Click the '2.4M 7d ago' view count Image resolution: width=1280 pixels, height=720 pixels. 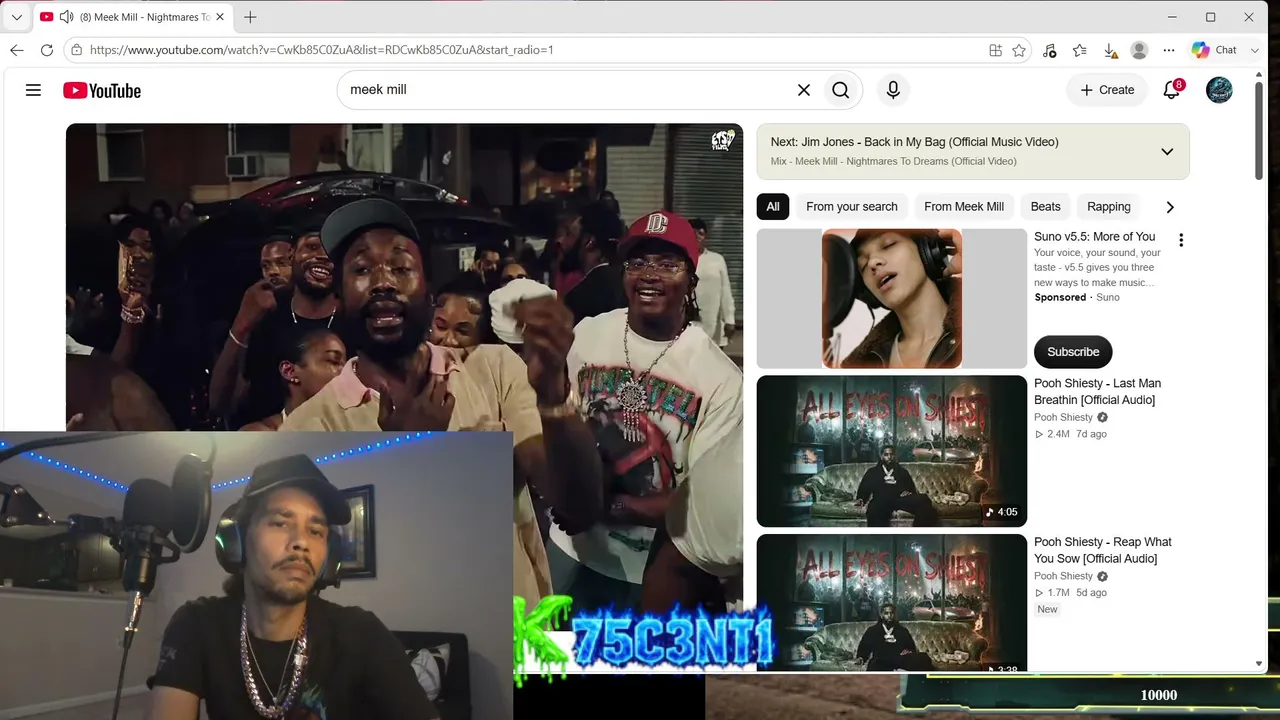coord(1070,434)
